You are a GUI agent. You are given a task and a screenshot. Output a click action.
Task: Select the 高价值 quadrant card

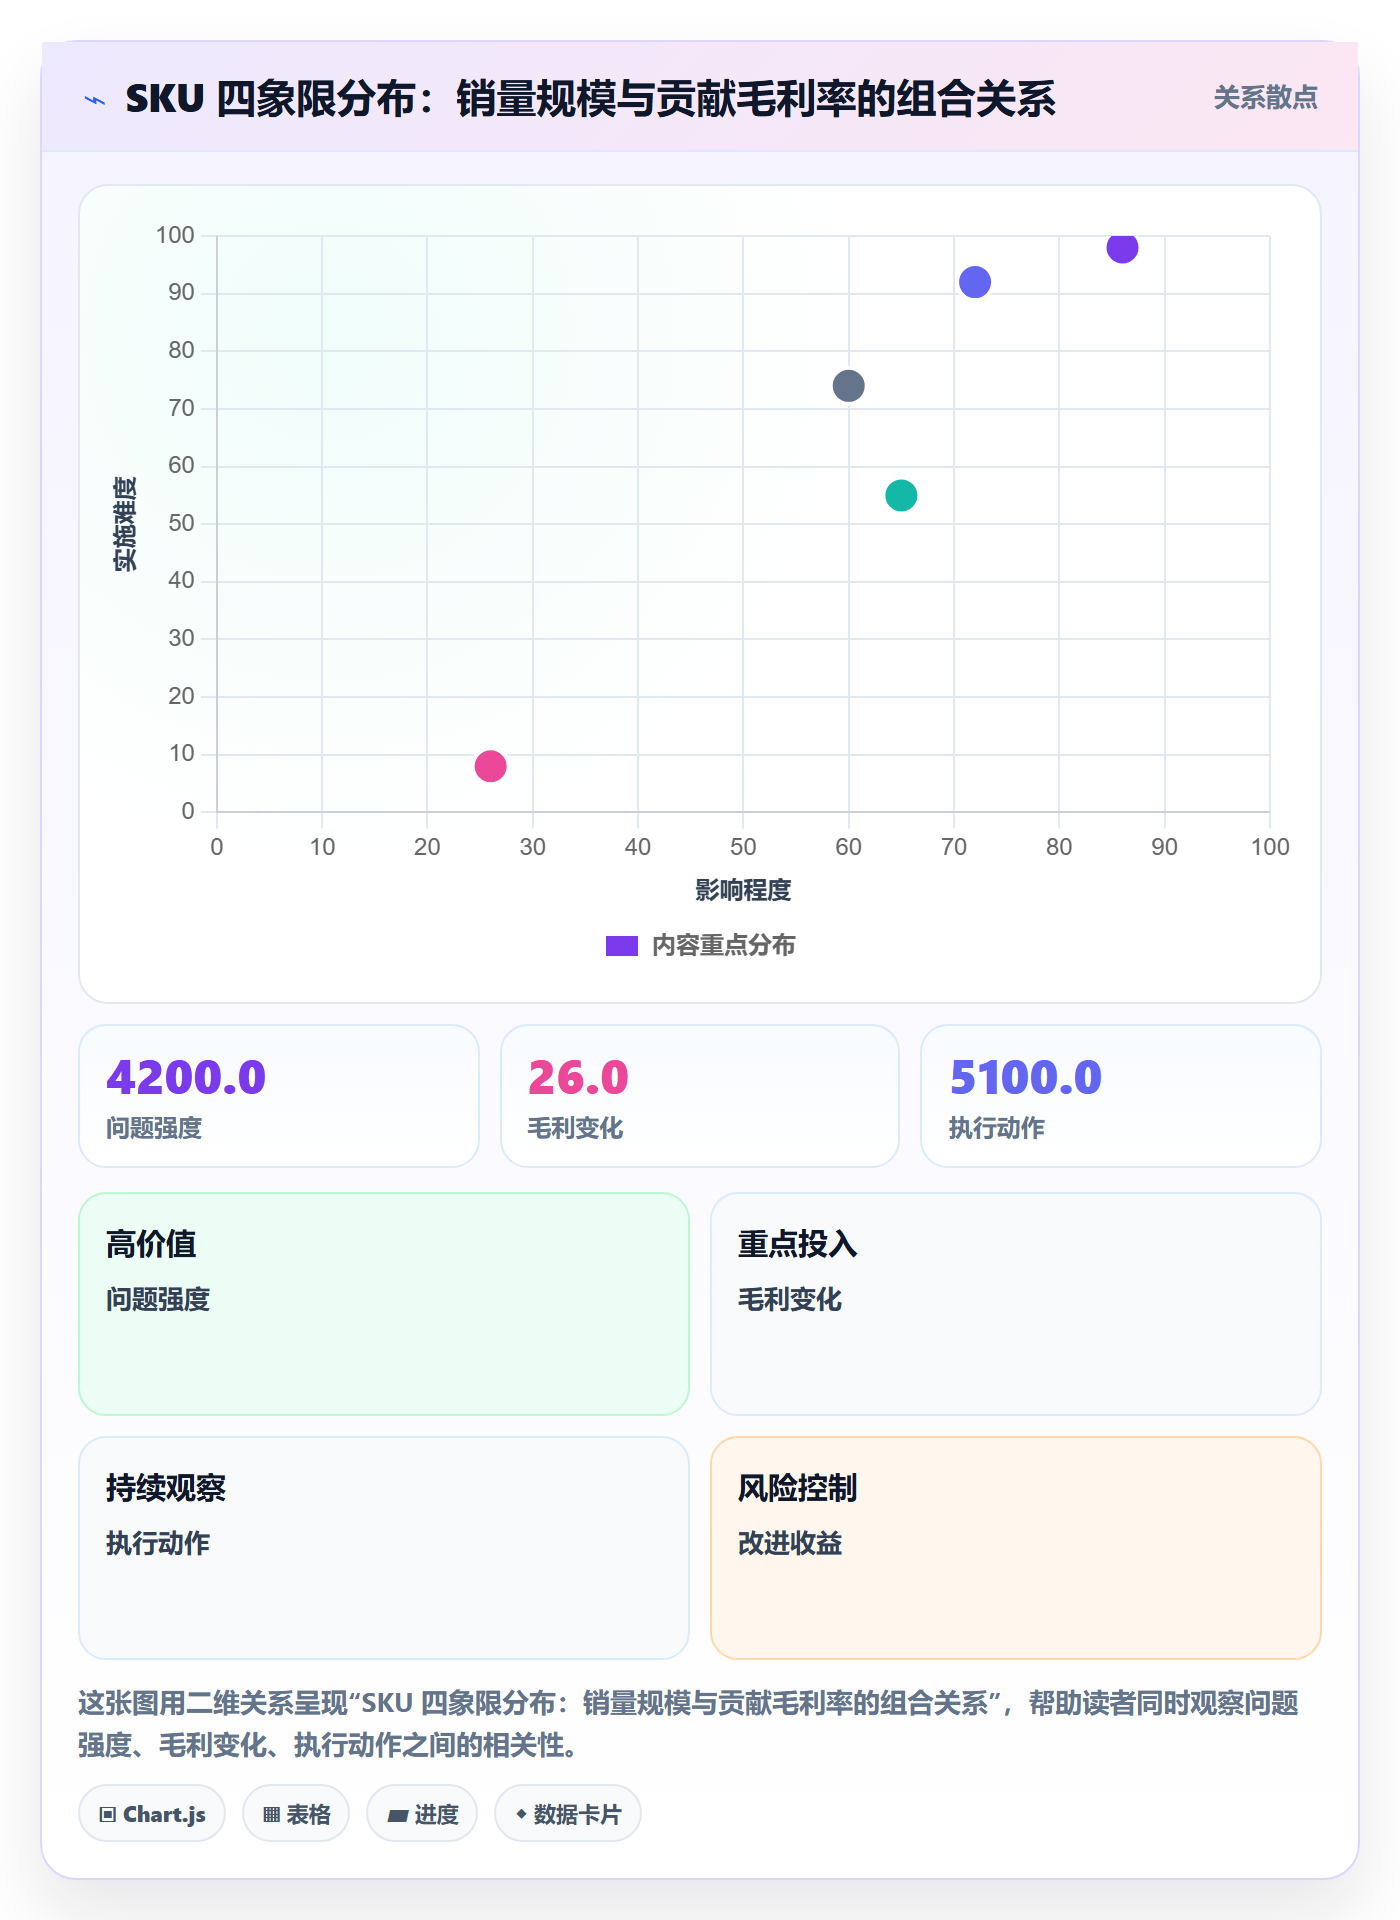click(384, 1304)
